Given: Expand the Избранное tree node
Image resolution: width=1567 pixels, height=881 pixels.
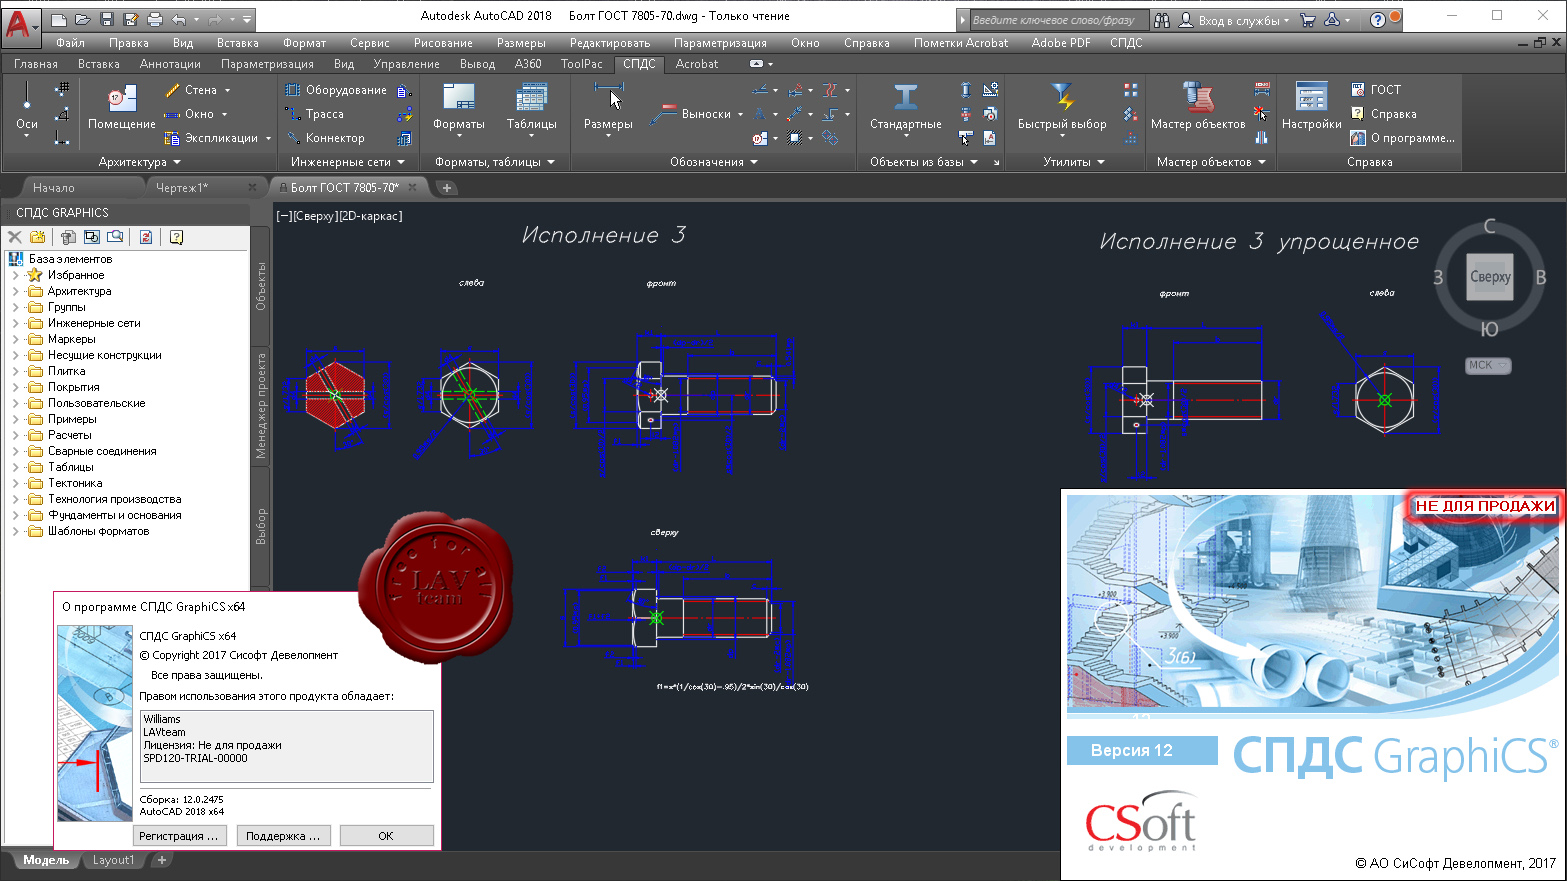Looking at the screenshot, I should pos(15,275).
